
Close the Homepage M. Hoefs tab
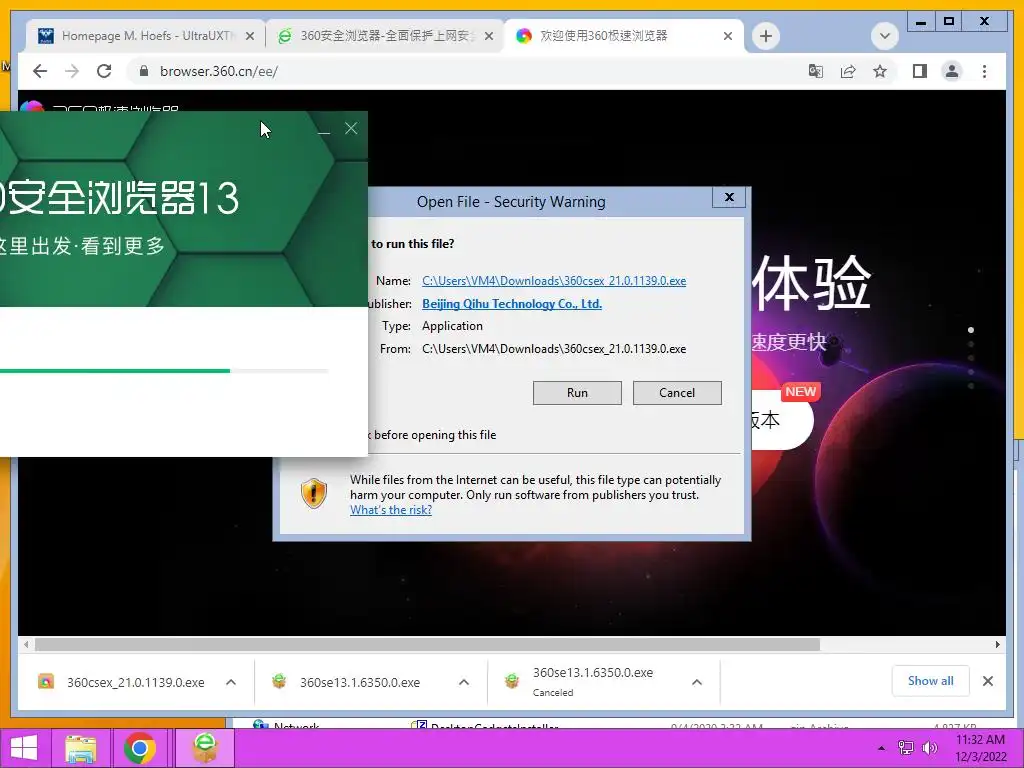coord(249,37)
